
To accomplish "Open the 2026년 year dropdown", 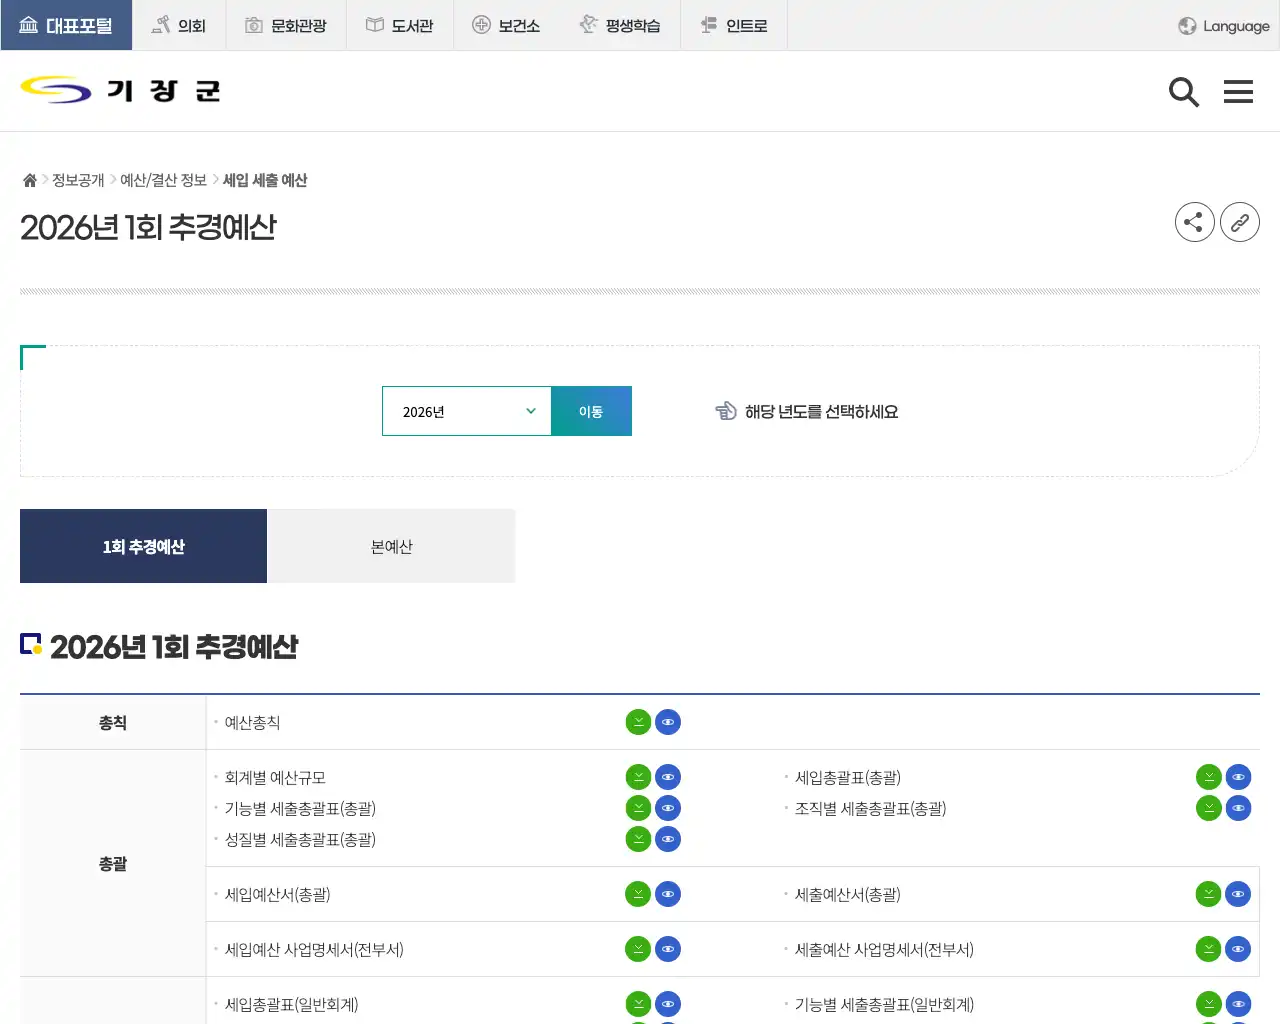I will (x=466, y=411).
